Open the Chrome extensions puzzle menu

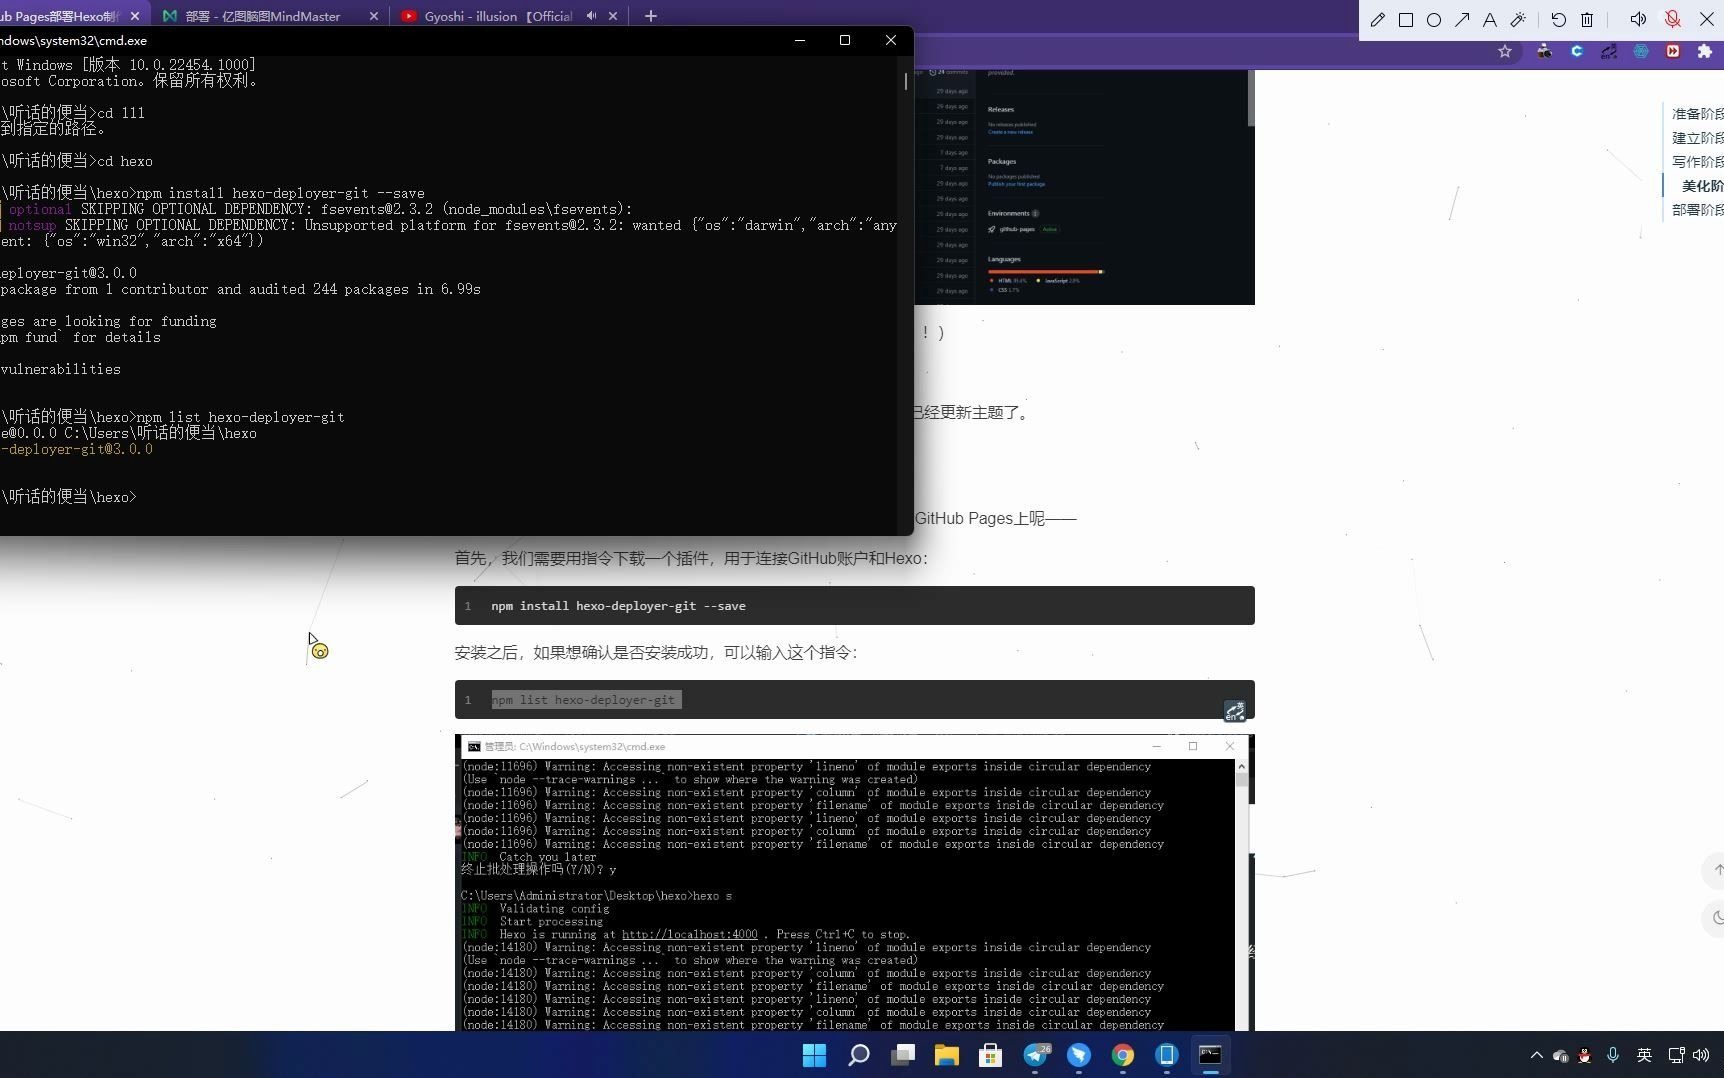click(x=1705, y=51)
